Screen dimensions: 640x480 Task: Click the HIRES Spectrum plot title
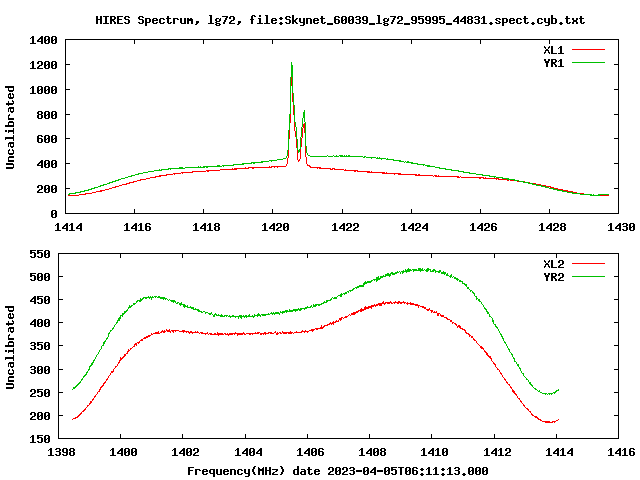[x=340, y=20]
